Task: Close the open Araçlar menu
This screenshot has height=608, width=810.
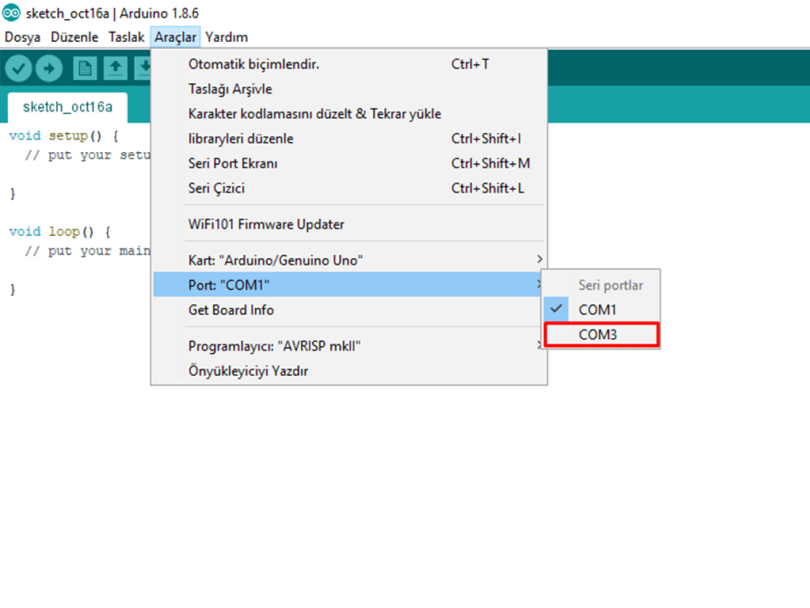Action: point(175,37)
